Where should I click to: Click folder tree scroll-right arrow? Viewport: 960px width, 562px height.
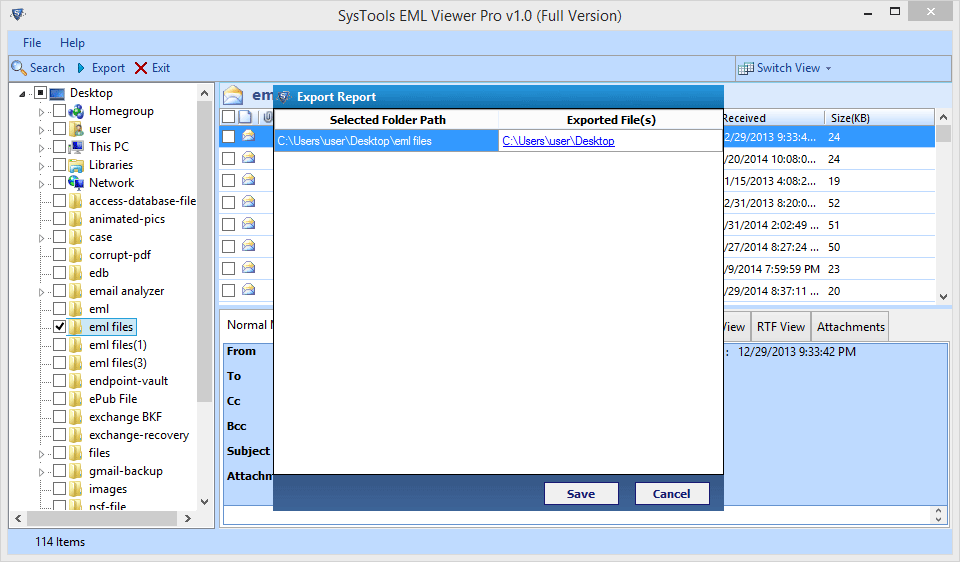(187, 519)
